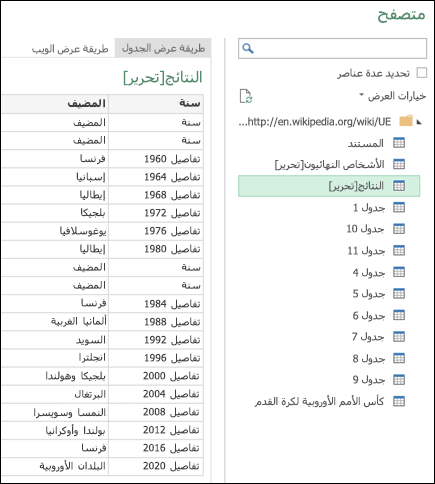Click the سنة column header
Screen dimensions: 435x484
click(x=156, y=104)
